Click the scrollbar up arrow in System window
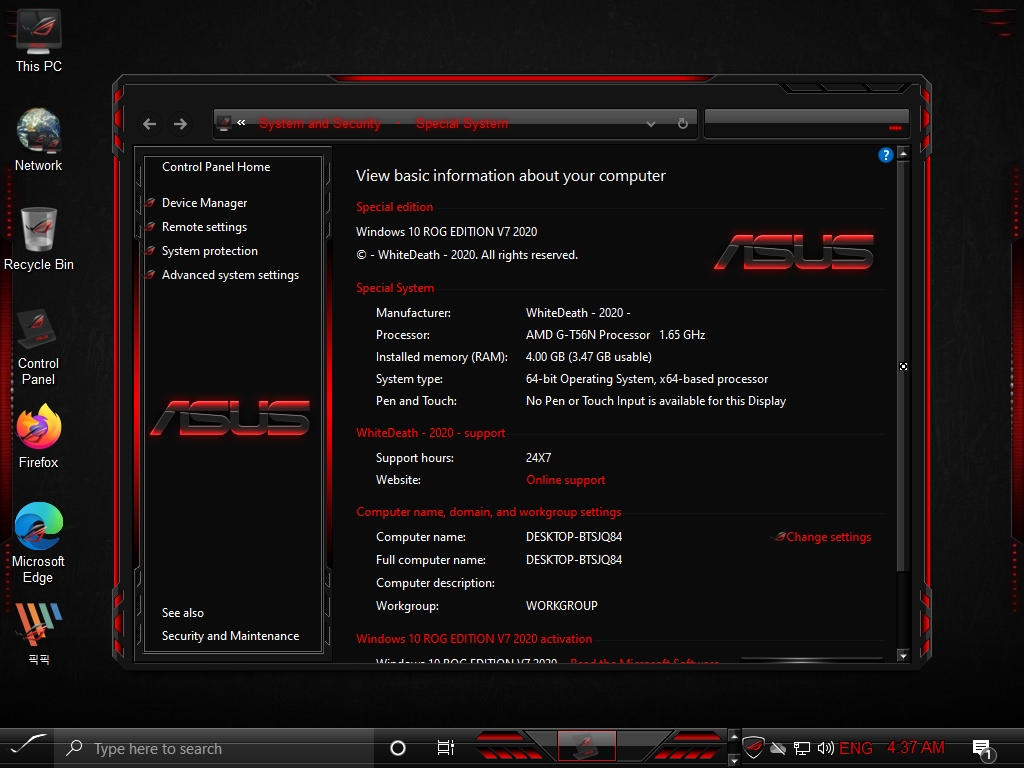Viewport: 1024px width, 768px height. (x=903, y=154)
